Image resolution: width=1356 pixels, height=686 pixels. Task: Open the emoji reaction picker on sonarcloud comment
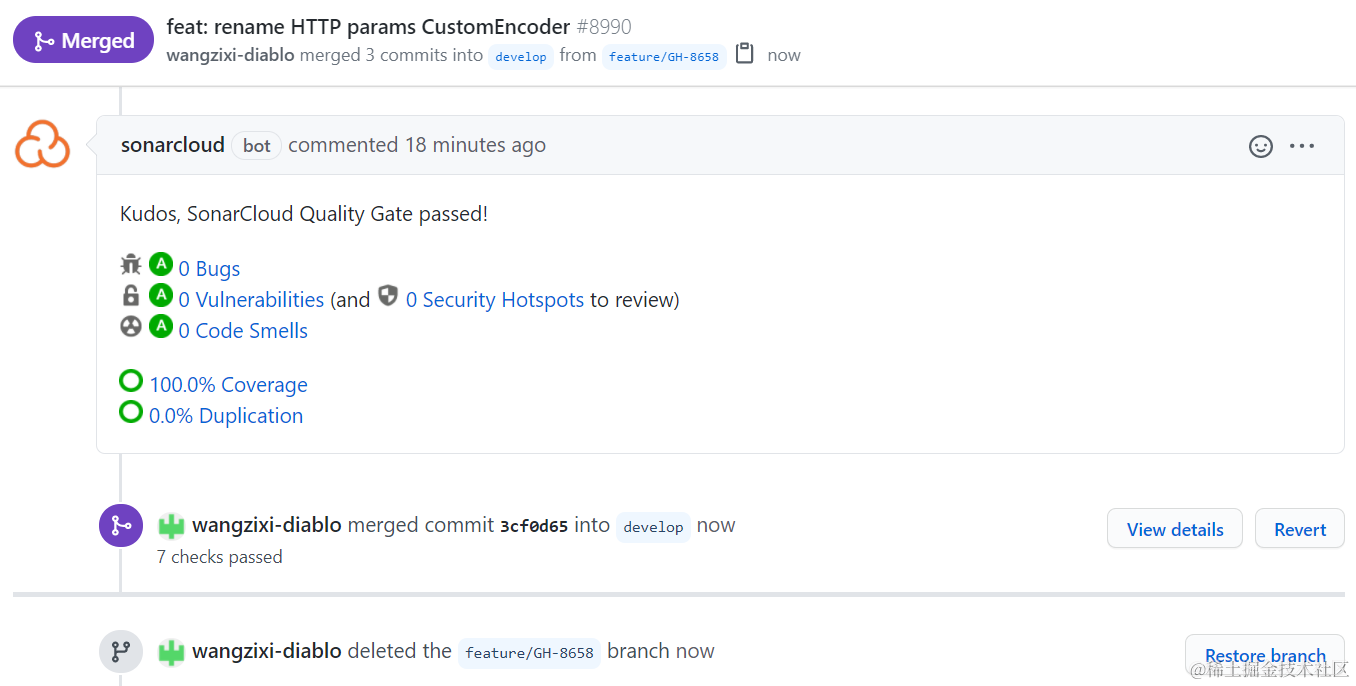coord(1260,146)
